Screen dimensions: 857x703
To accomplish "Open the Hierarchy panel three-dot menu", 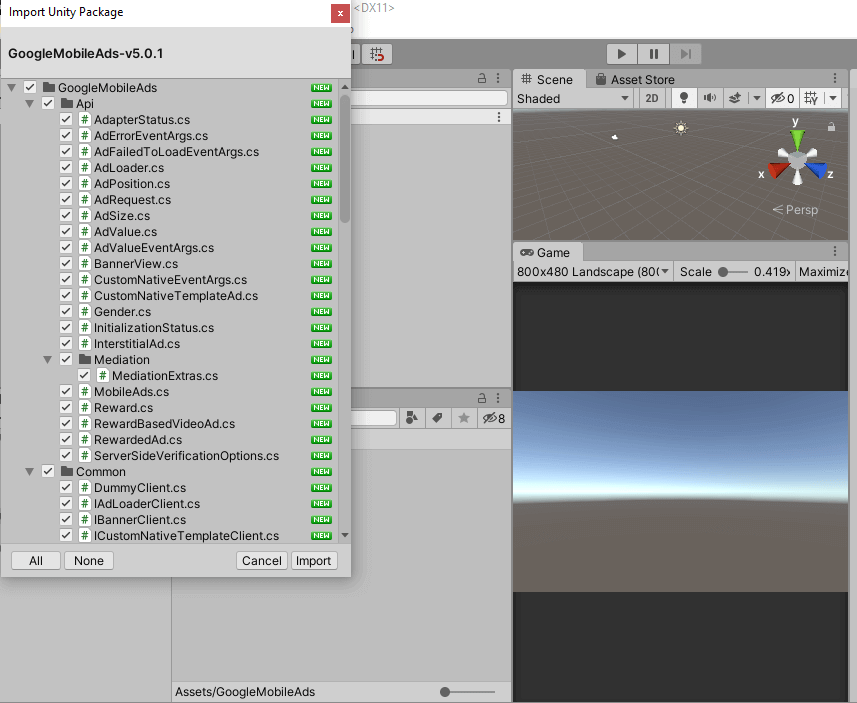I will coord(498,78).
